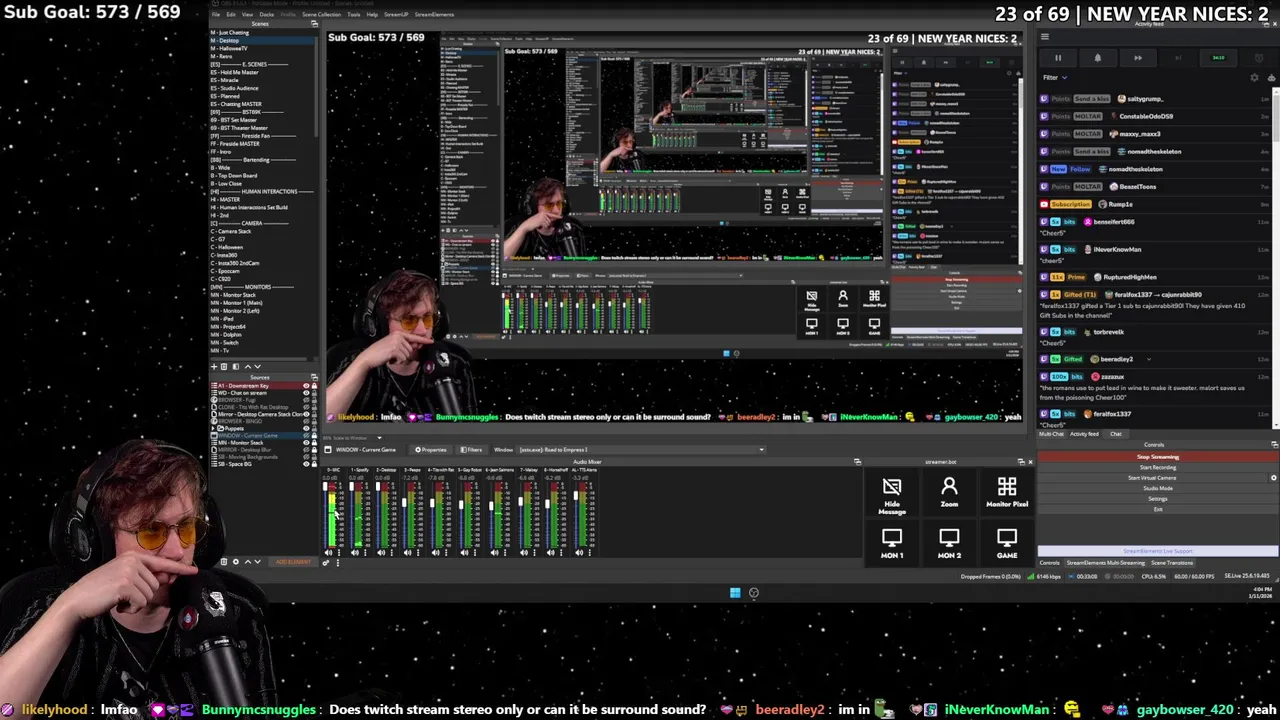Click StreamElements Live Support bar

1158,551
